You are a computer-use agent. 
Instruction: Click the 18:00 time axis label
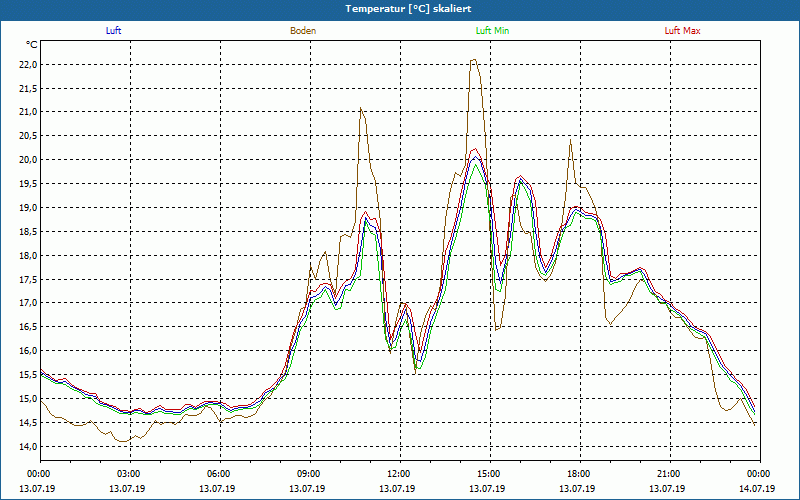577,474
